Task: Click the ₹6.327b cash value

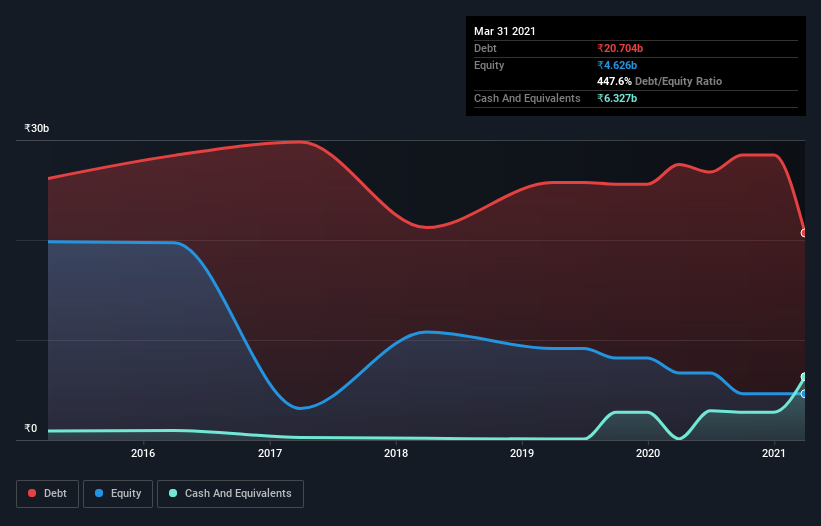Action: (x=617, y=98)
